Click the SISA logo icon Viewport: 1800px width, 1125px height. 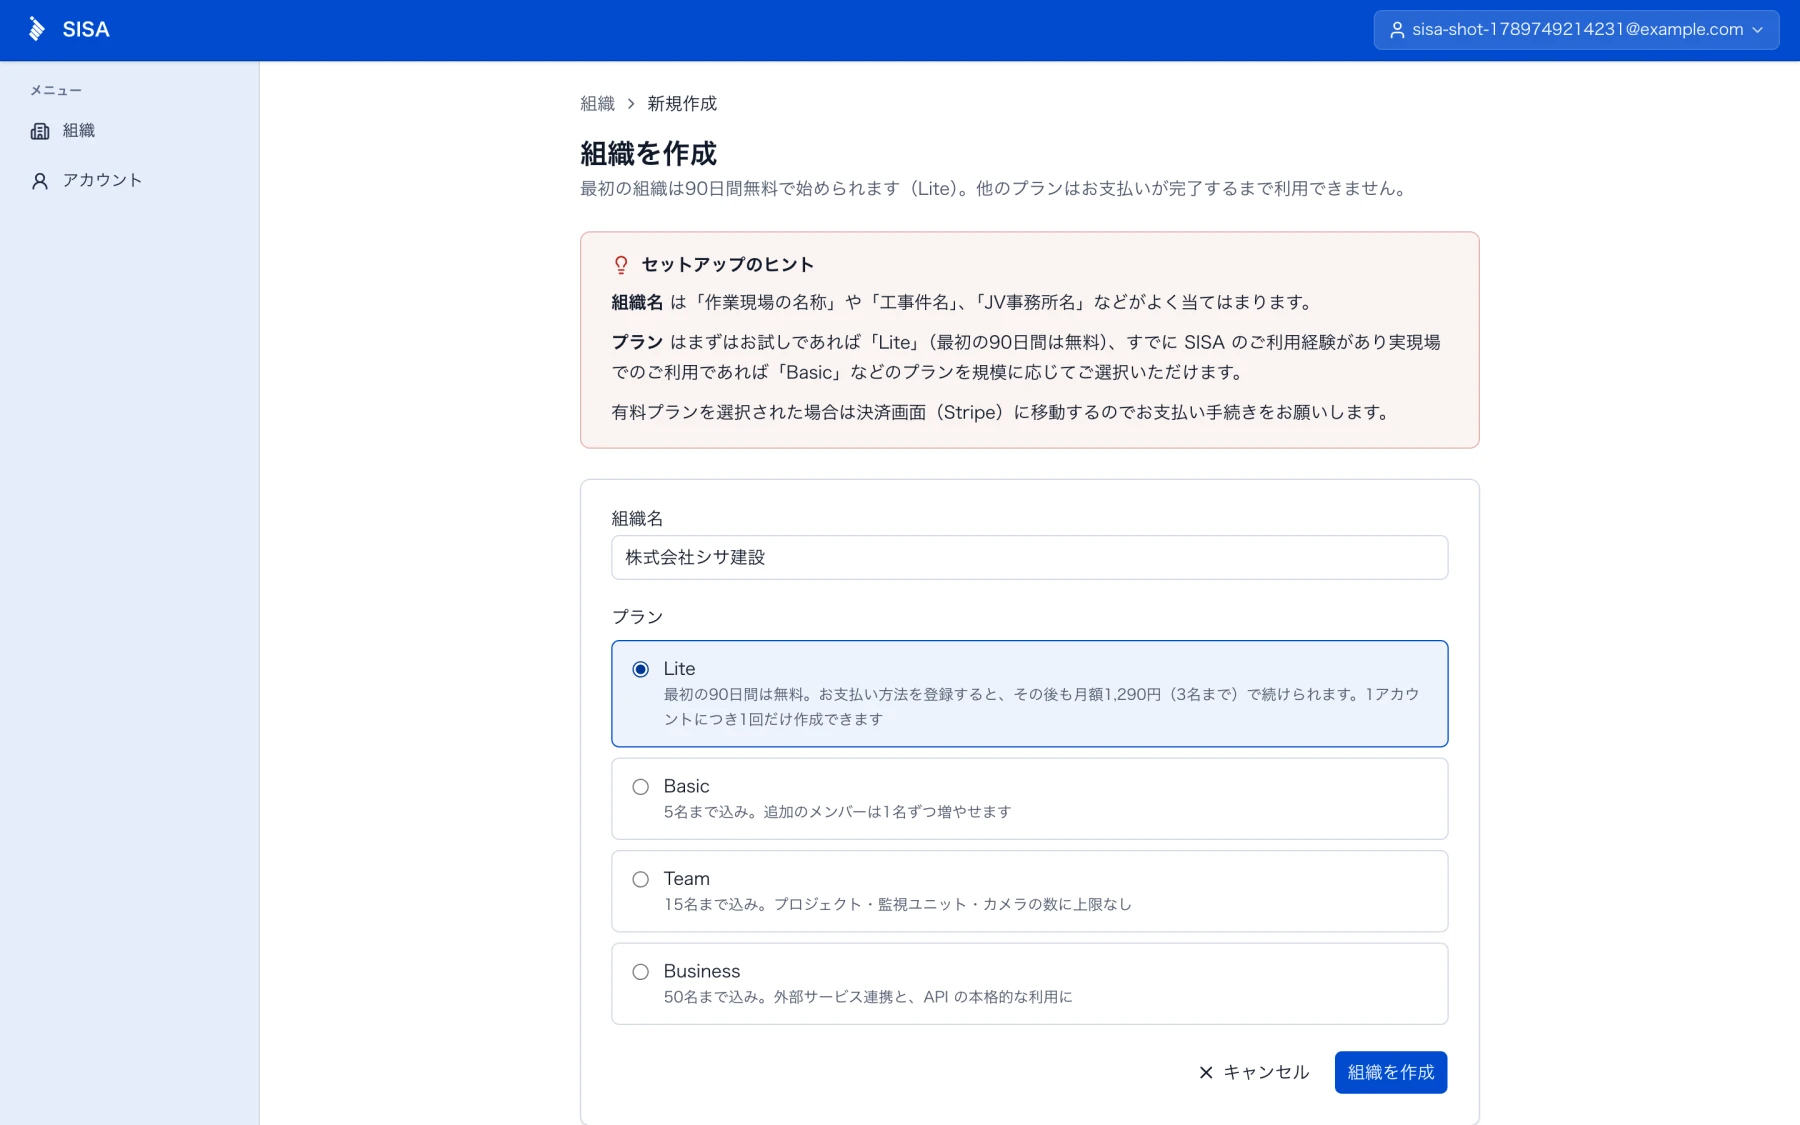point(37,29)
